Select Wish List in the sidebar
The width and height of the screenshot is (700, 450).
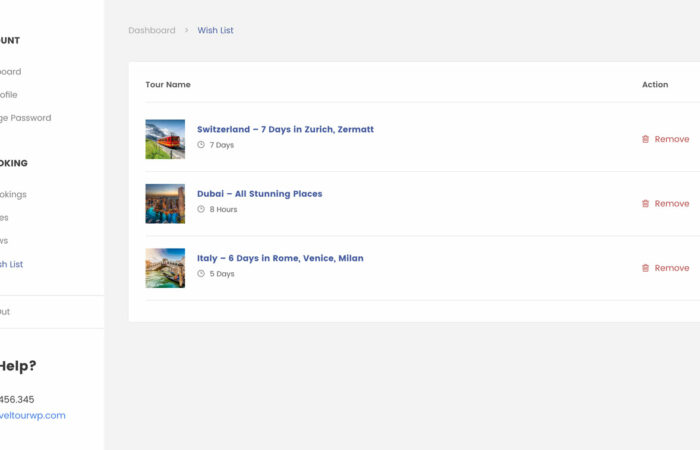[x=11, y=264]
